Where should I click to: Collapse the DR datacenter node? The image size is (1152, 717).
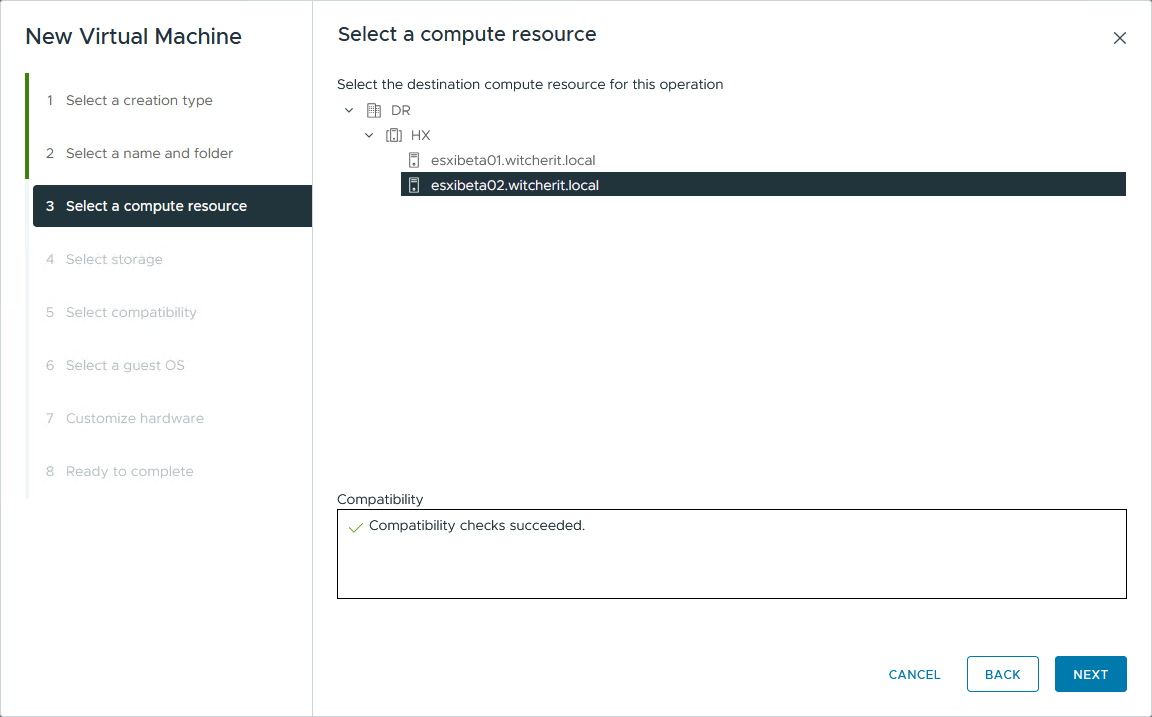[349, 110]
